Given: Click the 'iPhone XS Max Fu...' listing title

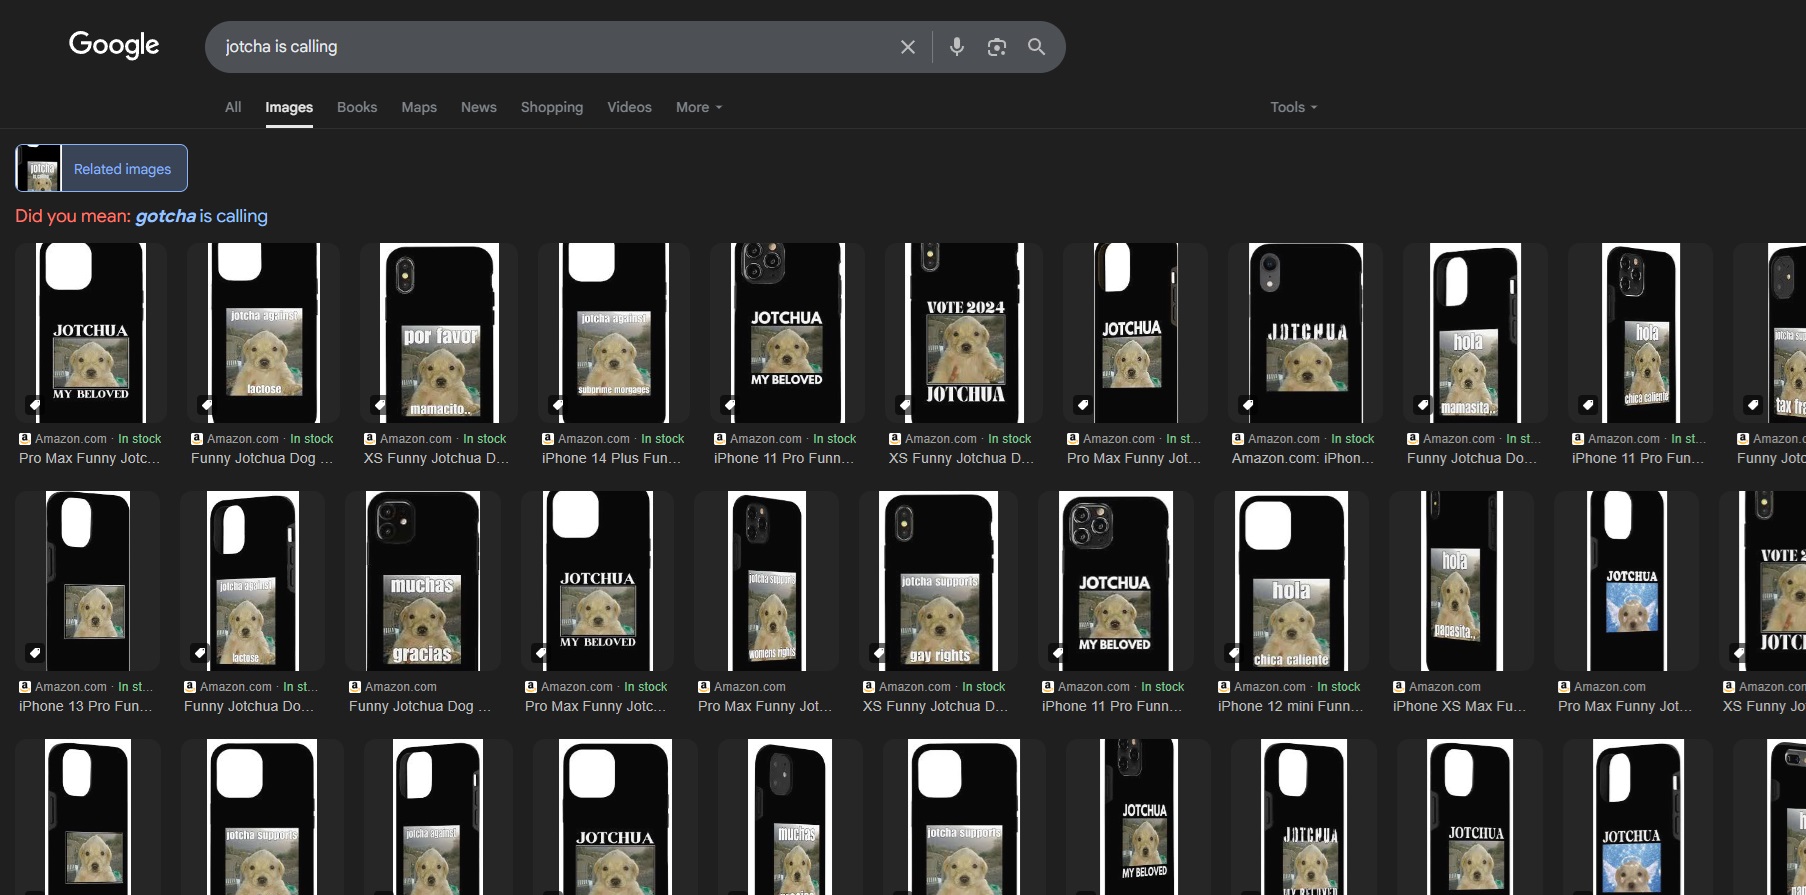Looking at the screenshot, I should pyautogui.click(x=1459, y=706).
